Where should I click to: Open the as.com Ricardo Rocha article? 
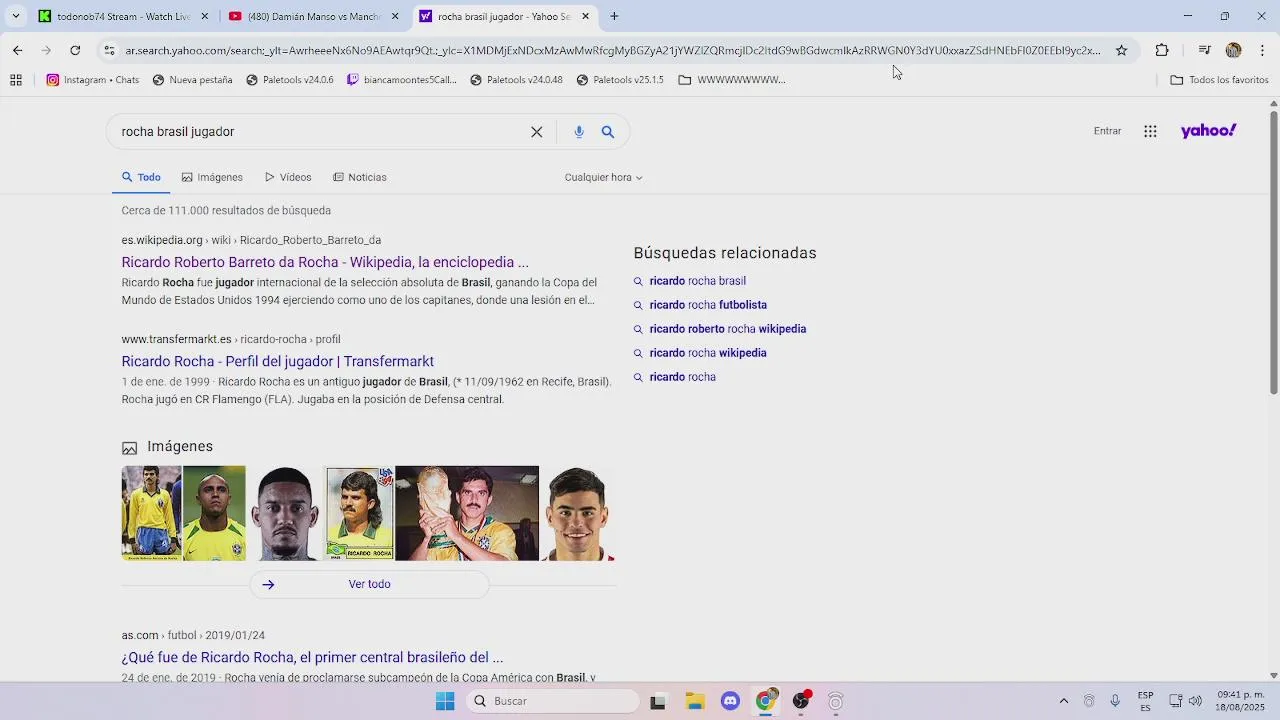tap(312, 657)
